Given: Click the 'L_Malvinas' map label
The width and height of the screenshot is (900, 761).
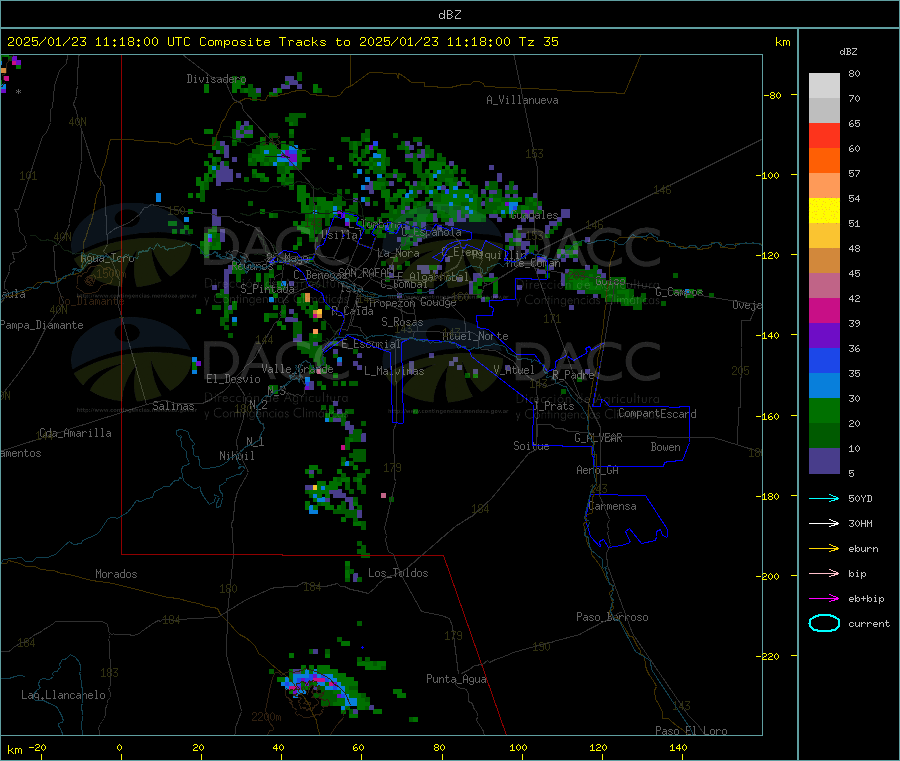Looking at the screenshot, I should tap(394, 371).
